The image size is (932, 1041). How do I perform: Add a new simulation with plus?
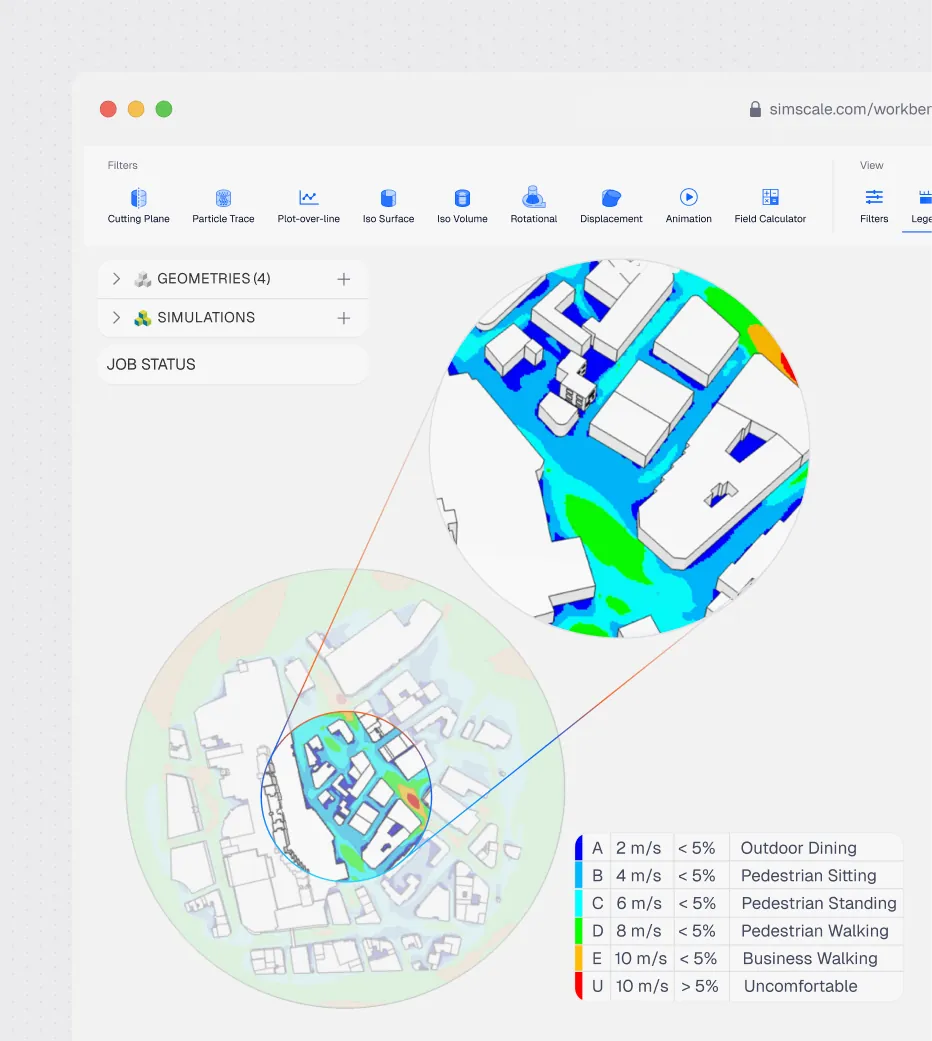click(x=343, y=318)
